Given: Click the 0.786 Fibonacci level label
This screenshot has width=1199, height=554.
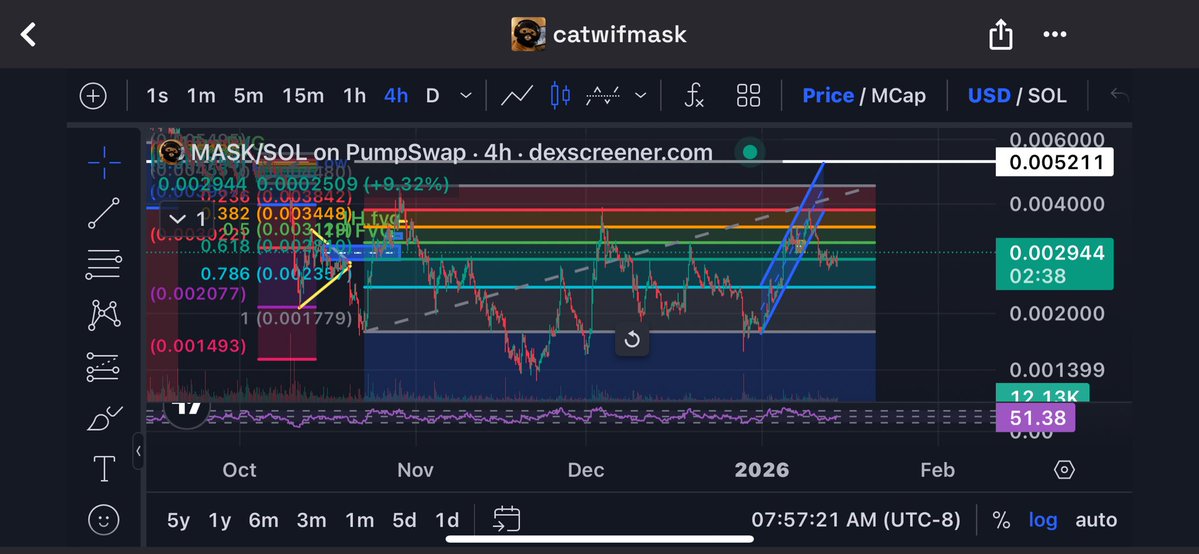Looking at the screenshot, I should tap(275, 274).
